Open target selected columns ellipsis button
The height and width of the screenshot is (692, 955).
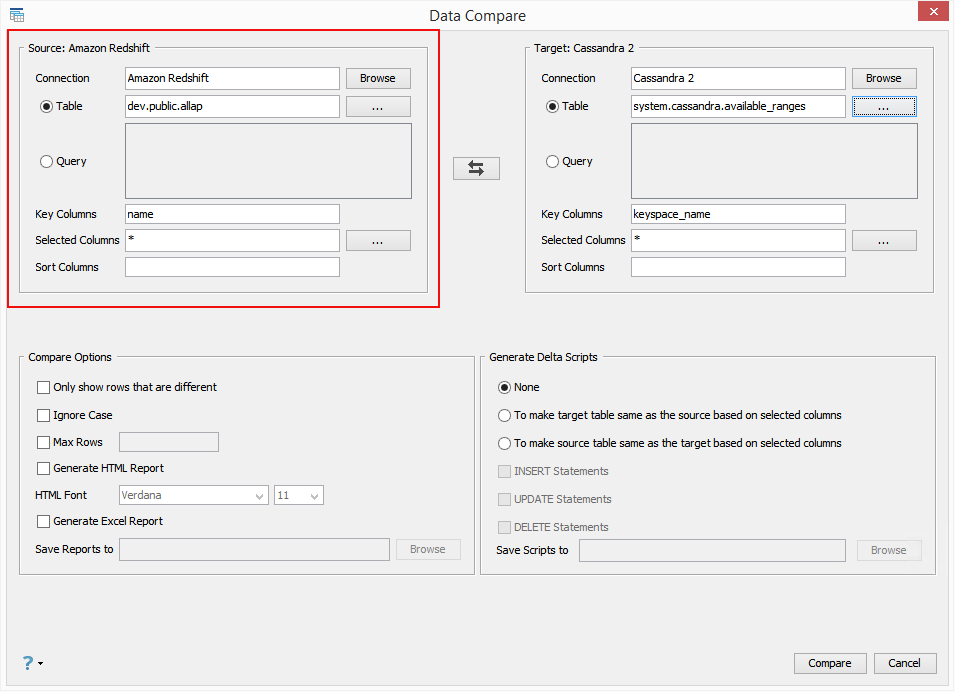(884, 241)
